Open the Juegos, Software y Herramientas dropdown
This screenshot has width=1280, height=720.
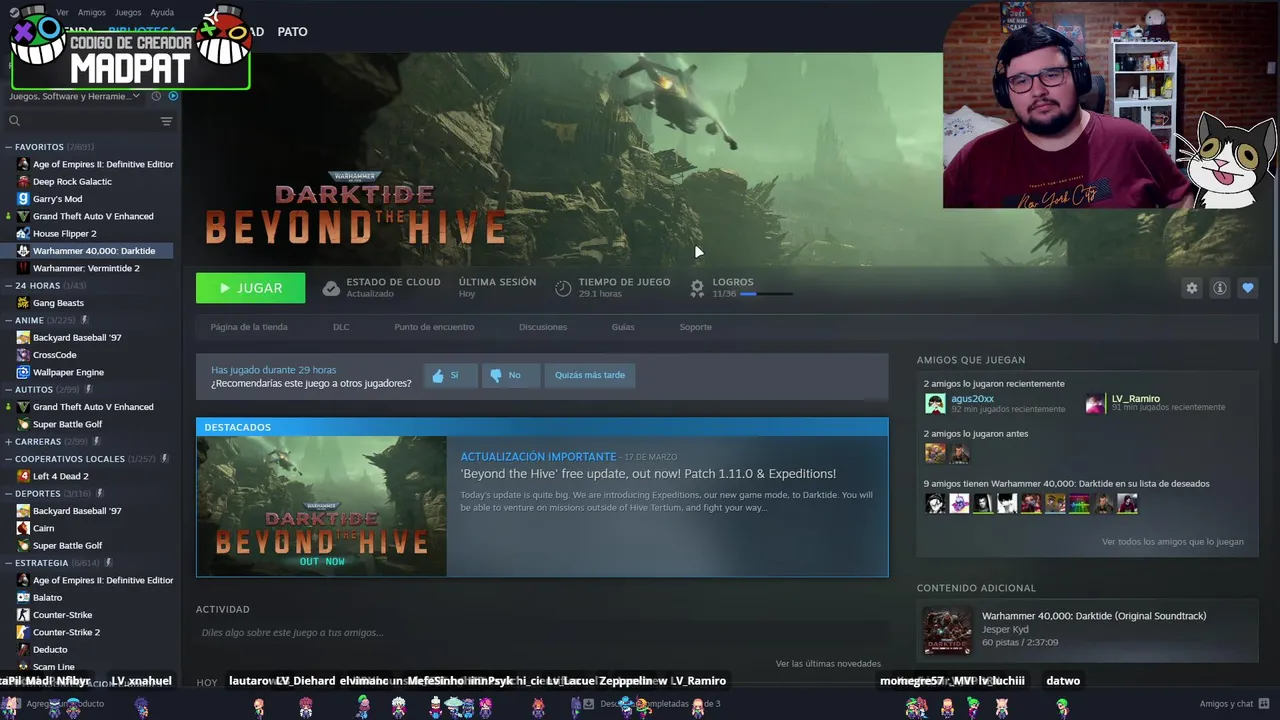[75, 96]
